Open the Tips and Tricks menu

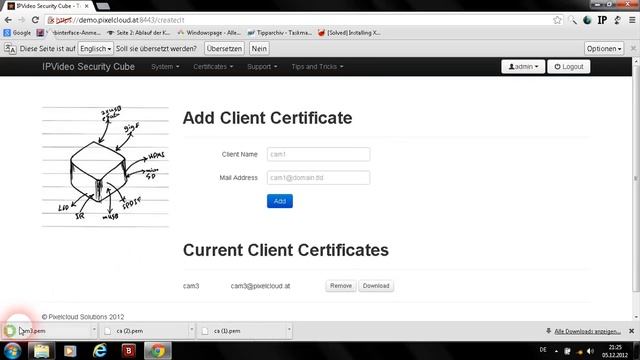point(317,67)
